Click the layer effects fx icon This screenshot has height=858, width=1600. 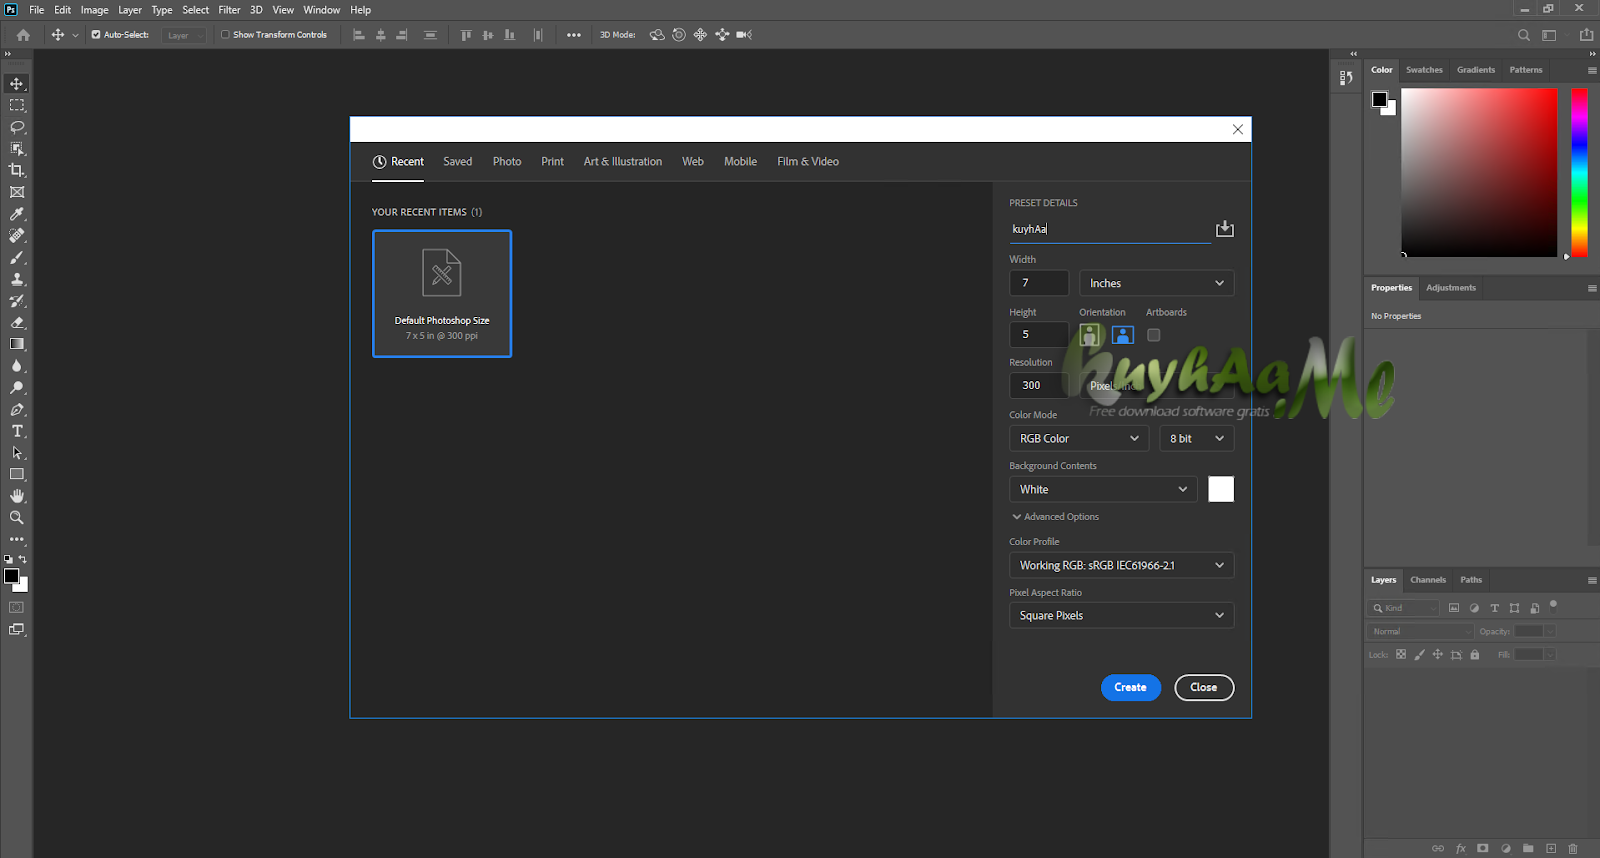[1461, 848]
